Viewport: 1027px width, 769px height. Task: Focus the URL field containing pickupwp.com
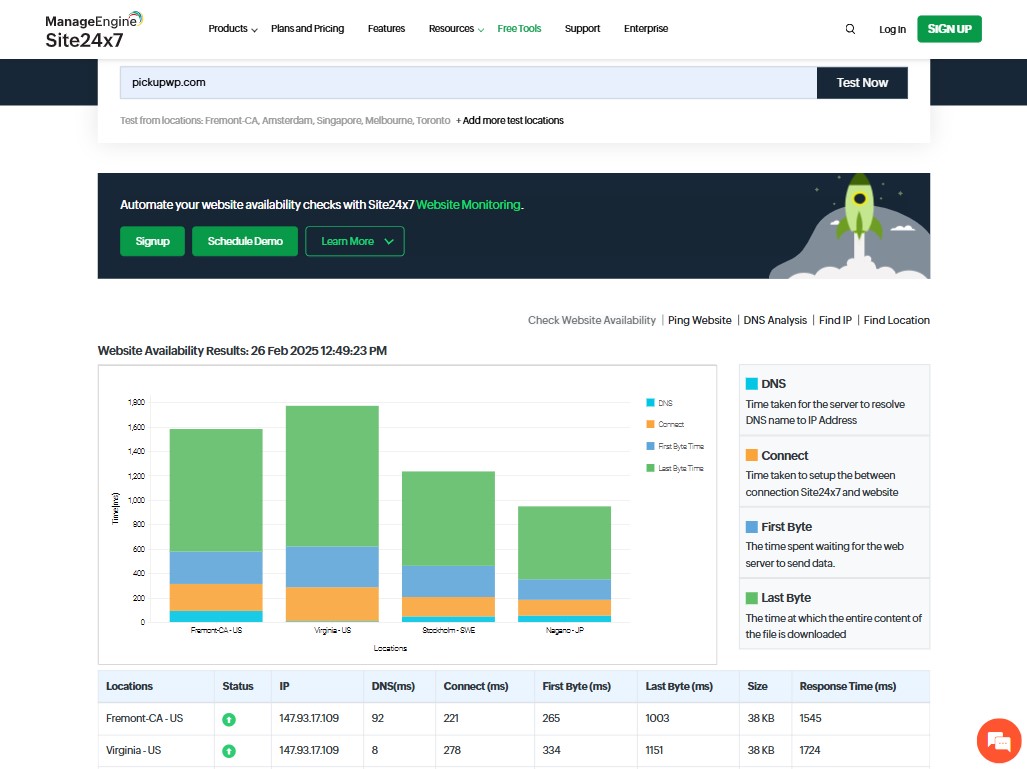coord(468,83)
